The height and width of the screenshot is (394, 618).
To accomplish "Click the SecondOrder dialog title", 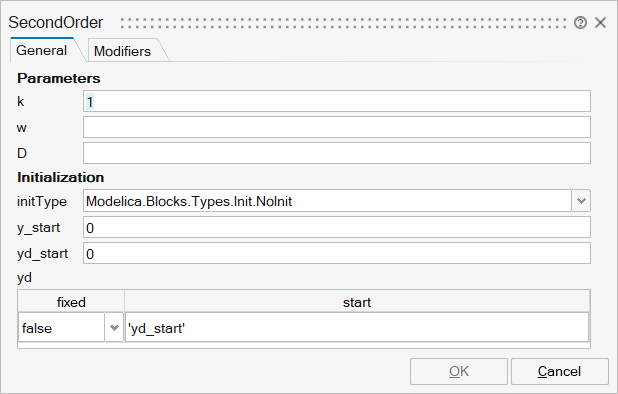I will (56, 22).
